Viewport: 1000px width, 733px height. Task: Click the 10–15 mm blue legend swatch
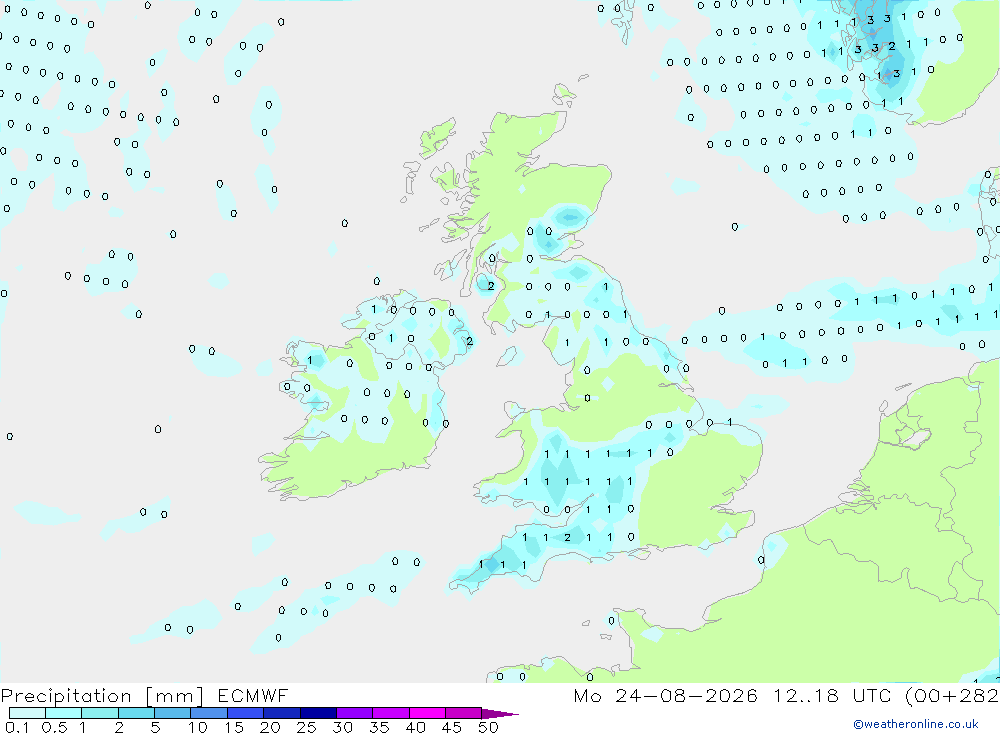tap(209, 713)
